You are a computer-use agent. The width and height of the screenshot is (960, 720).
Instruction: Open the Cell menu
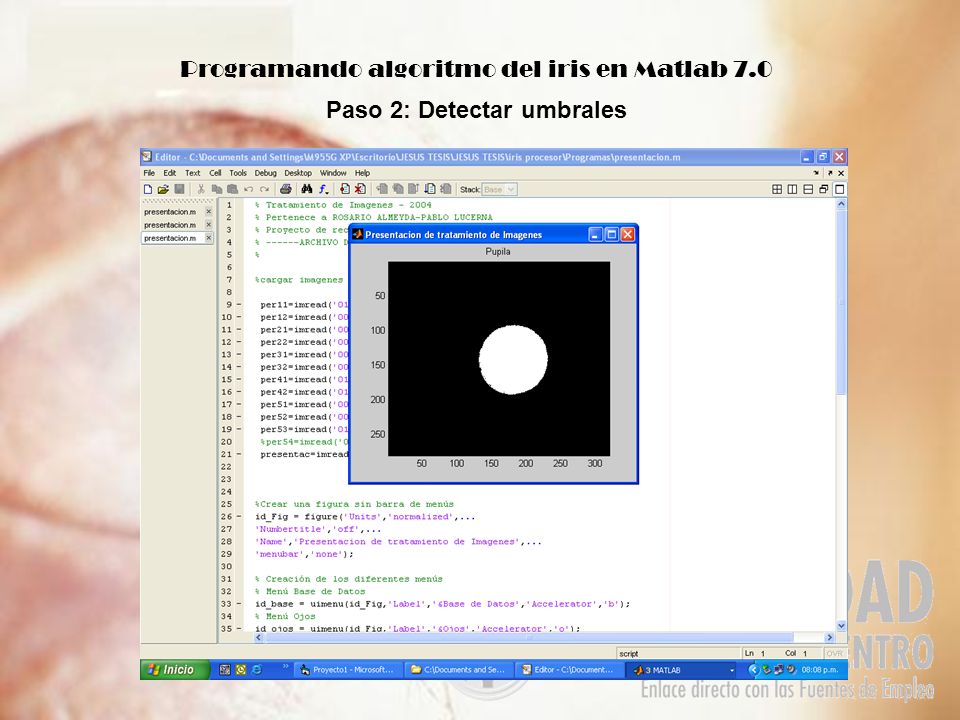click(x=215, y=173)
